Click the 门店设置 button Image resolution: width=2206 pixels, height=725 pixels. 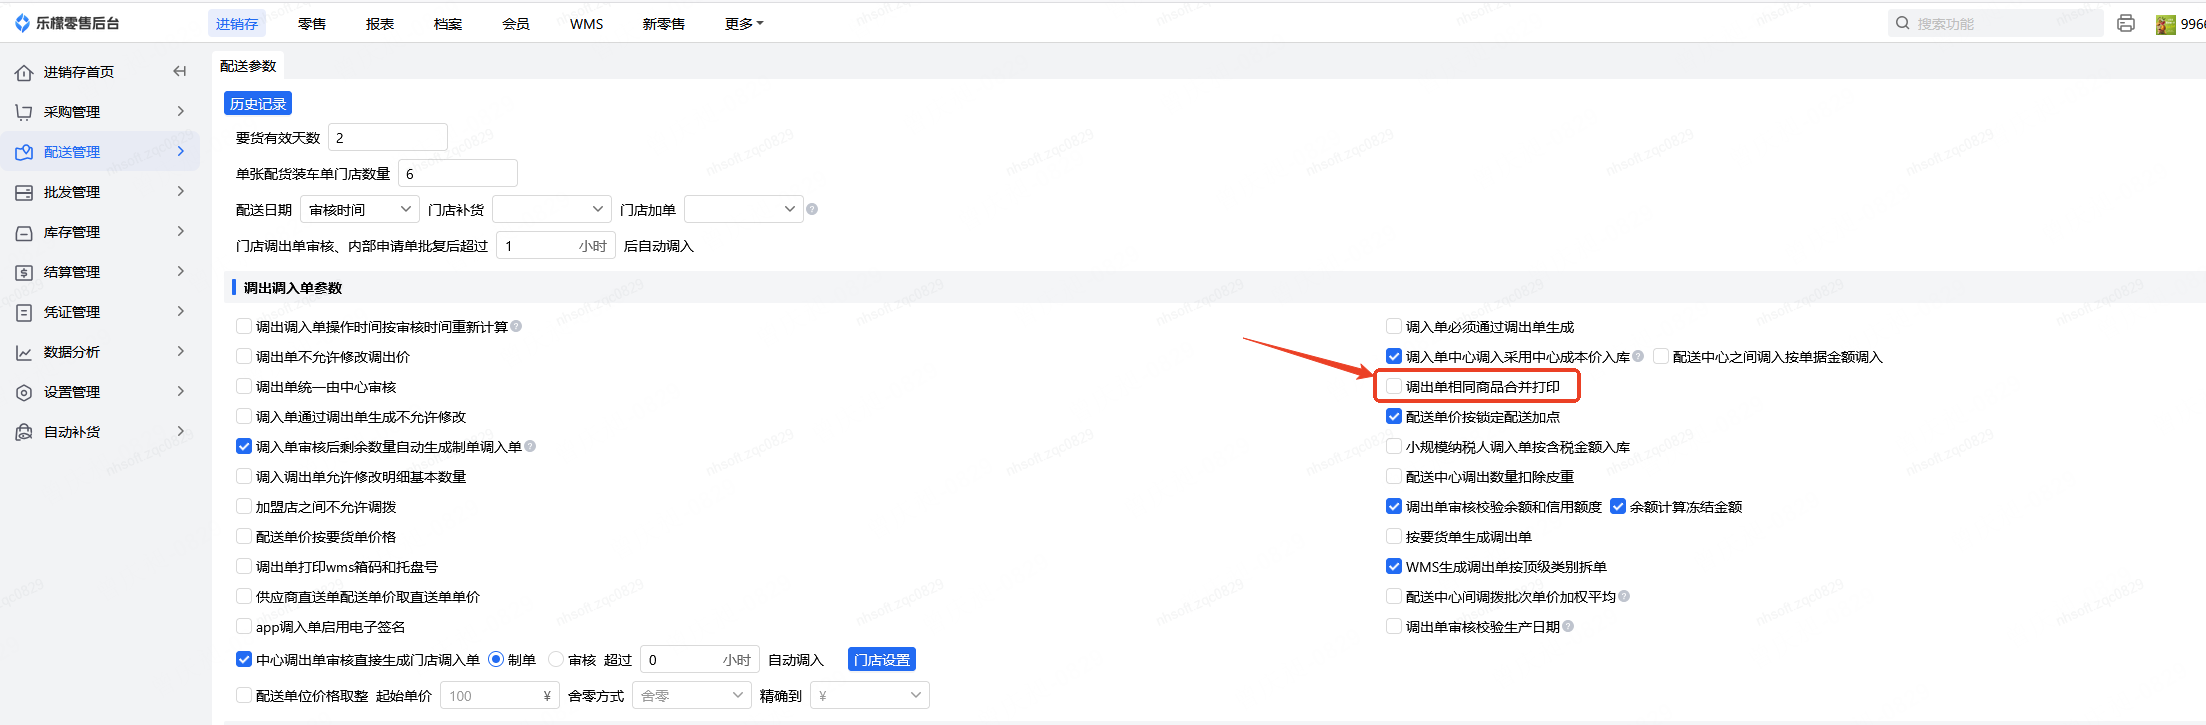[882, 660]
